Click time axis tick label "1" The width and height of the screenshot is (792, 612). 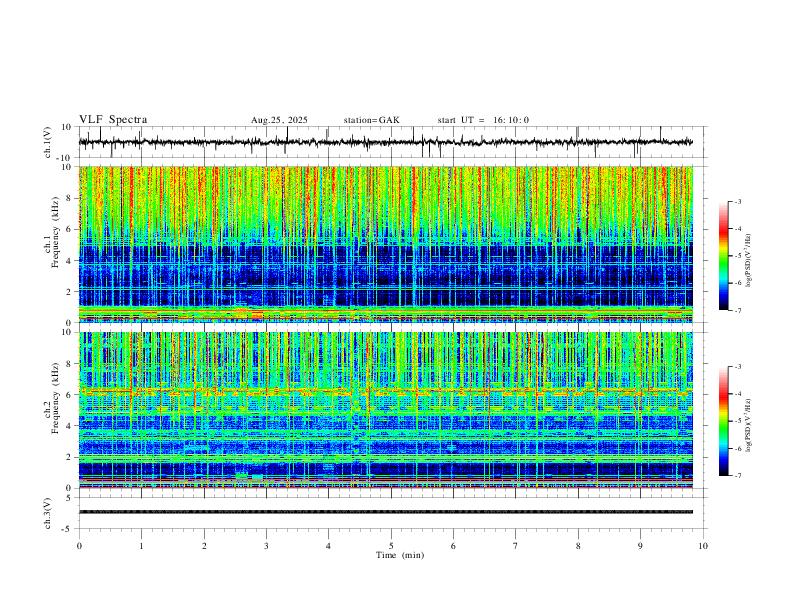141,546
